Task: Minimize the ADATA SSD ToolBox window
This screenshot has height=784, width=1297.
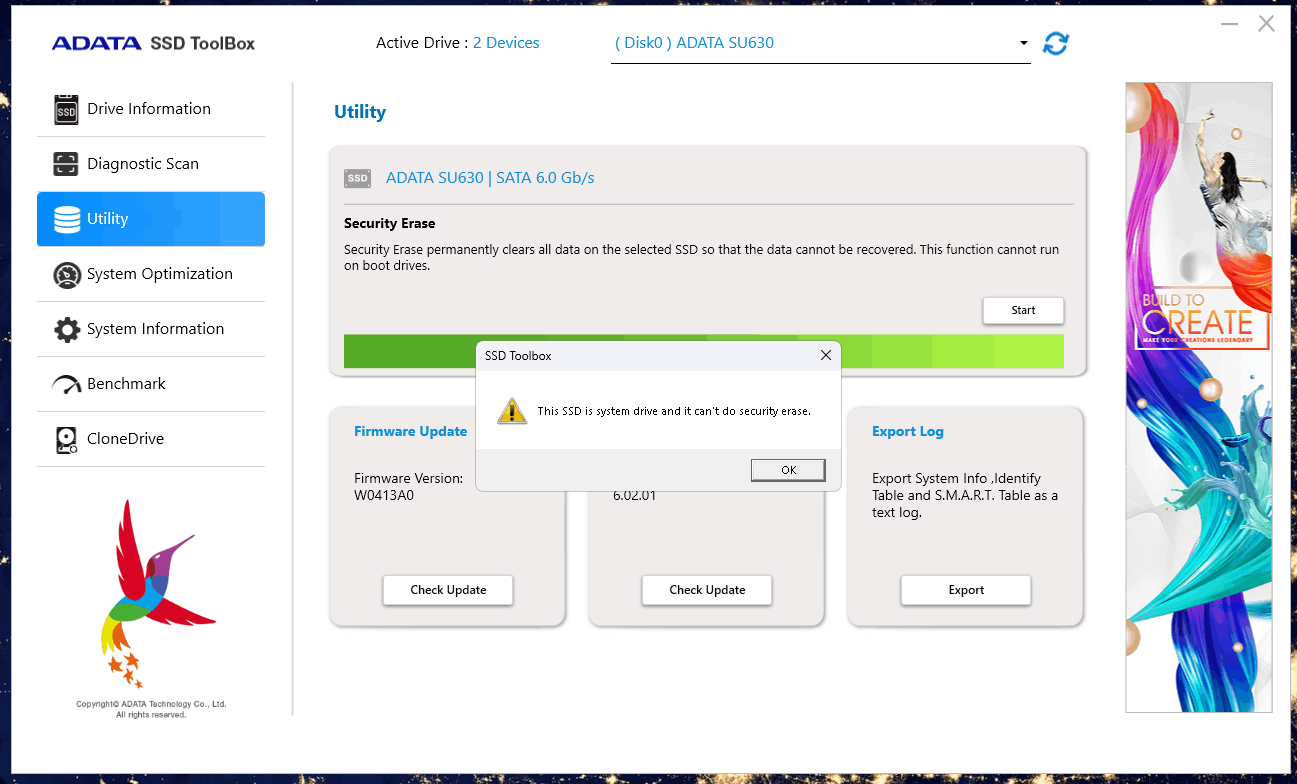Action: tap(1229, 24)
